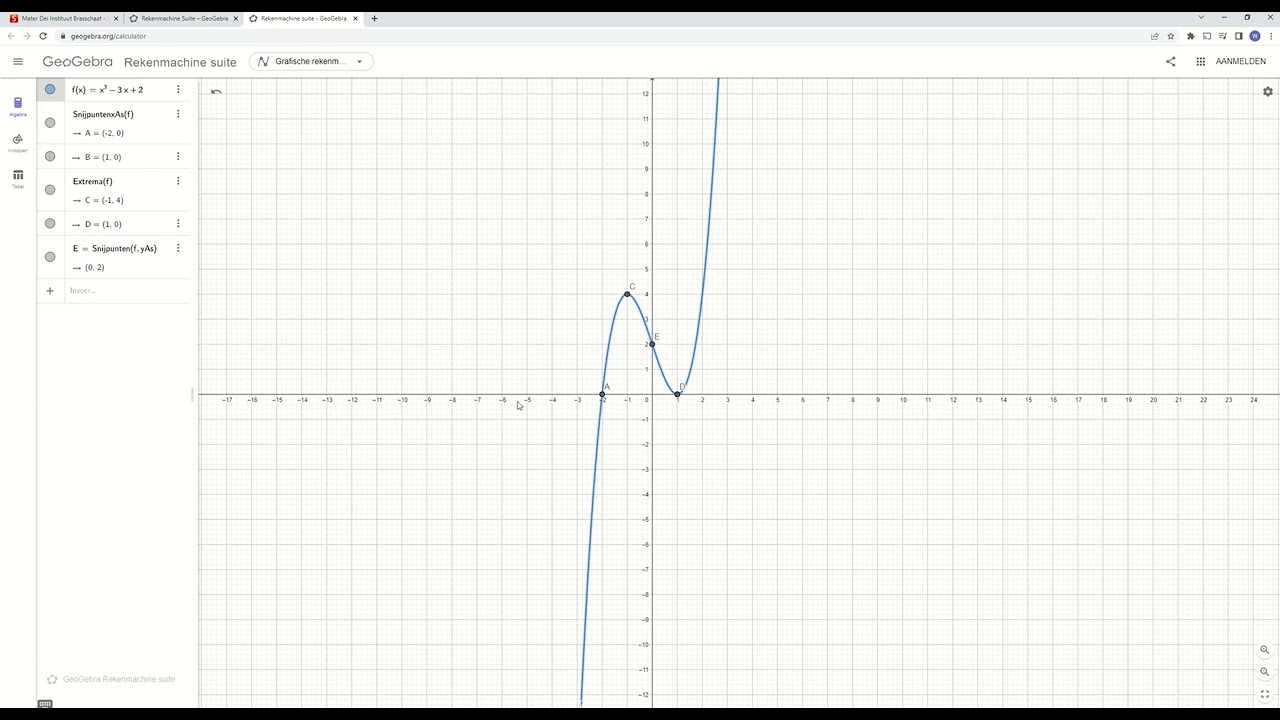Click the GeoGebra logo

[78, 61]
